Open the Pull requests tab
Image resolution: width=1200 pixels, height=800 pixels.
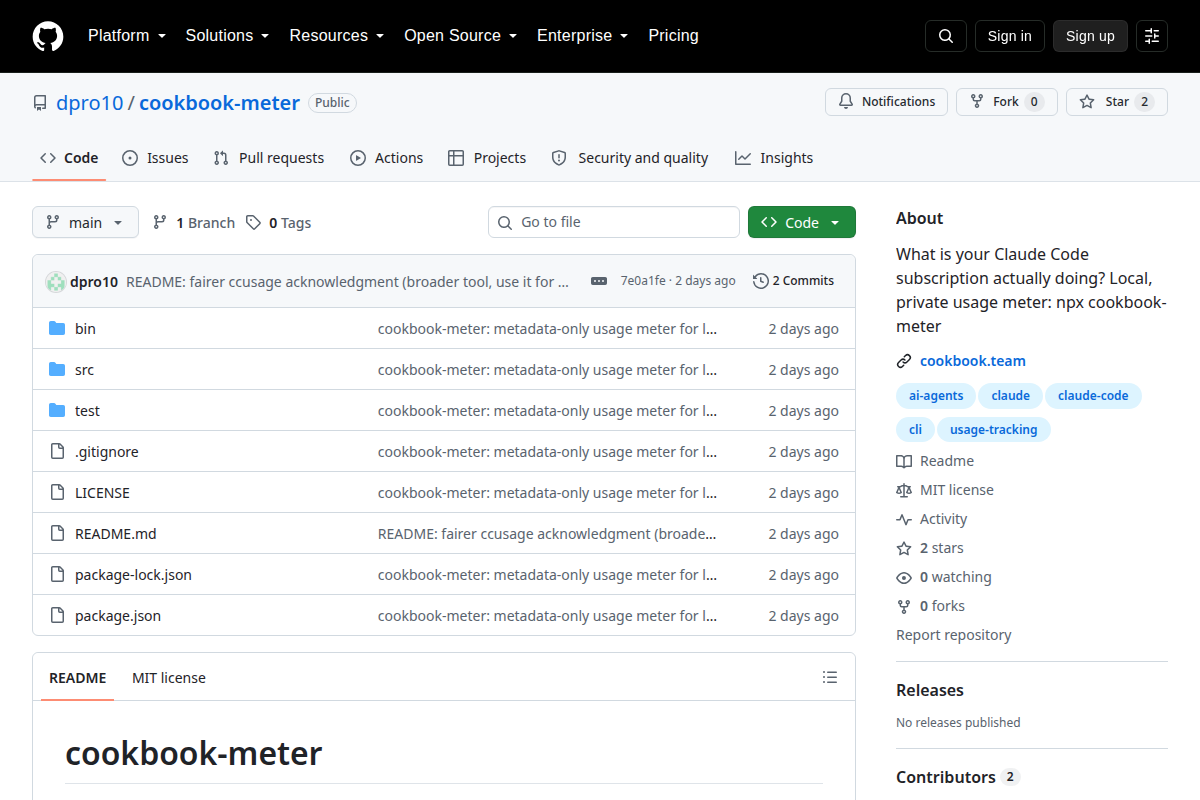pyautogui.click(x=269, y=158)
